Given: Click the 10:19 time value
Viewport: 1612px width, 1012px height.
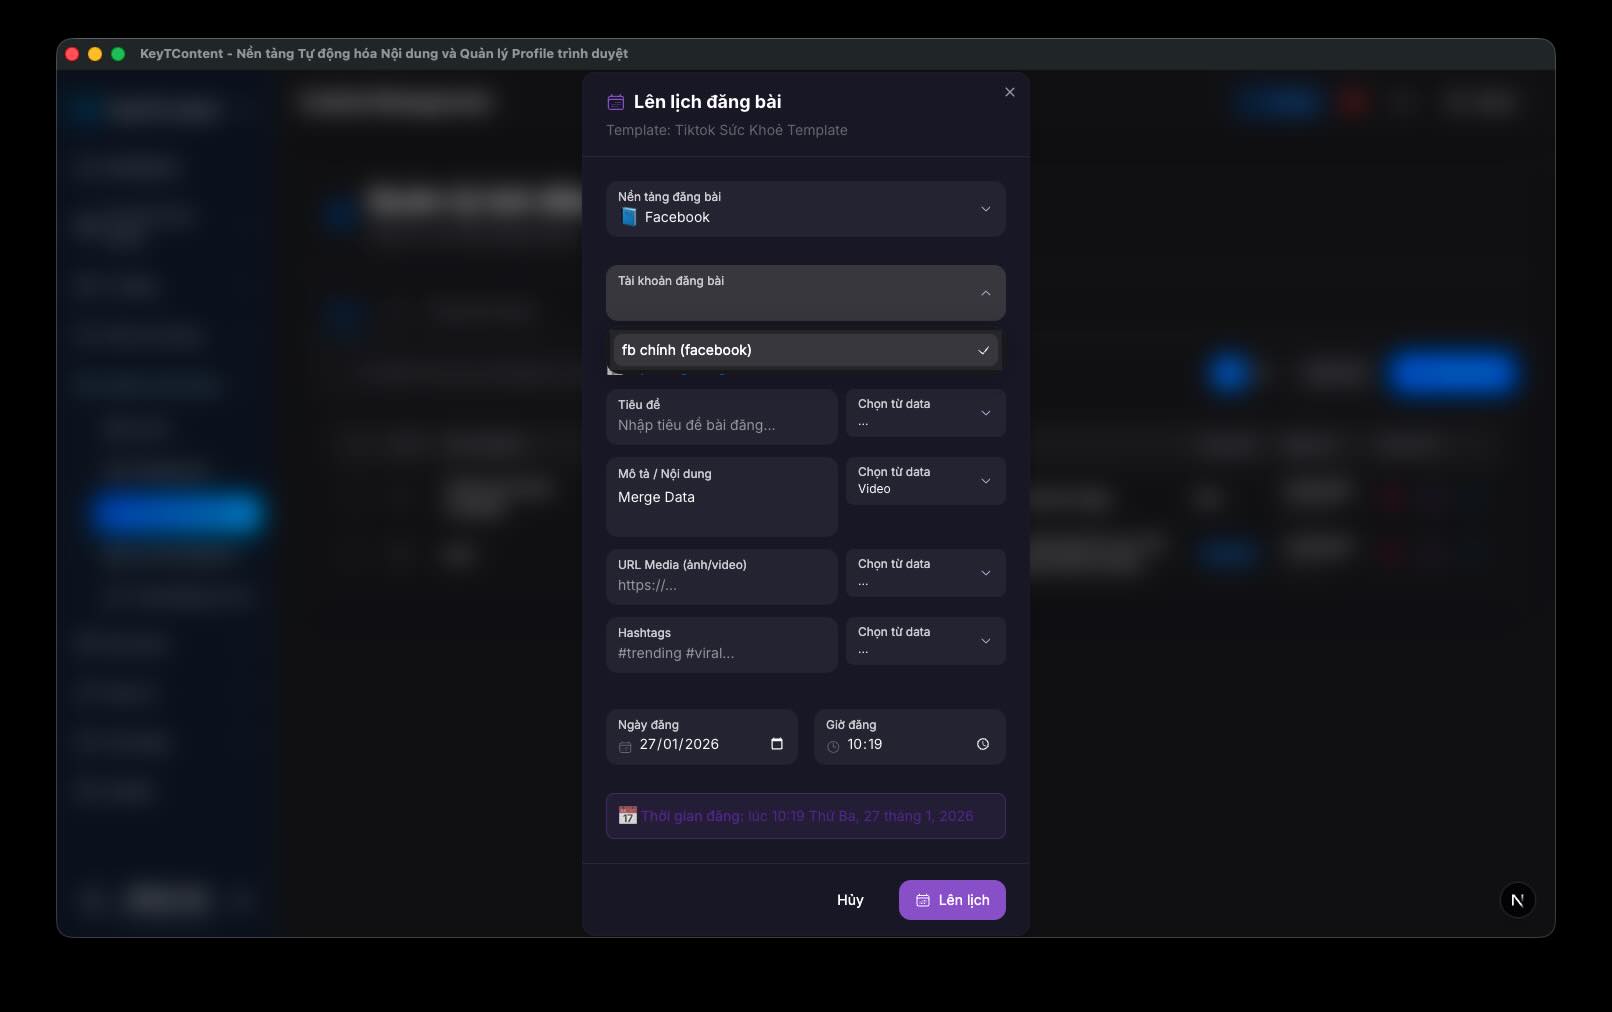Looking at the screenshot, I should pos(865,744).
